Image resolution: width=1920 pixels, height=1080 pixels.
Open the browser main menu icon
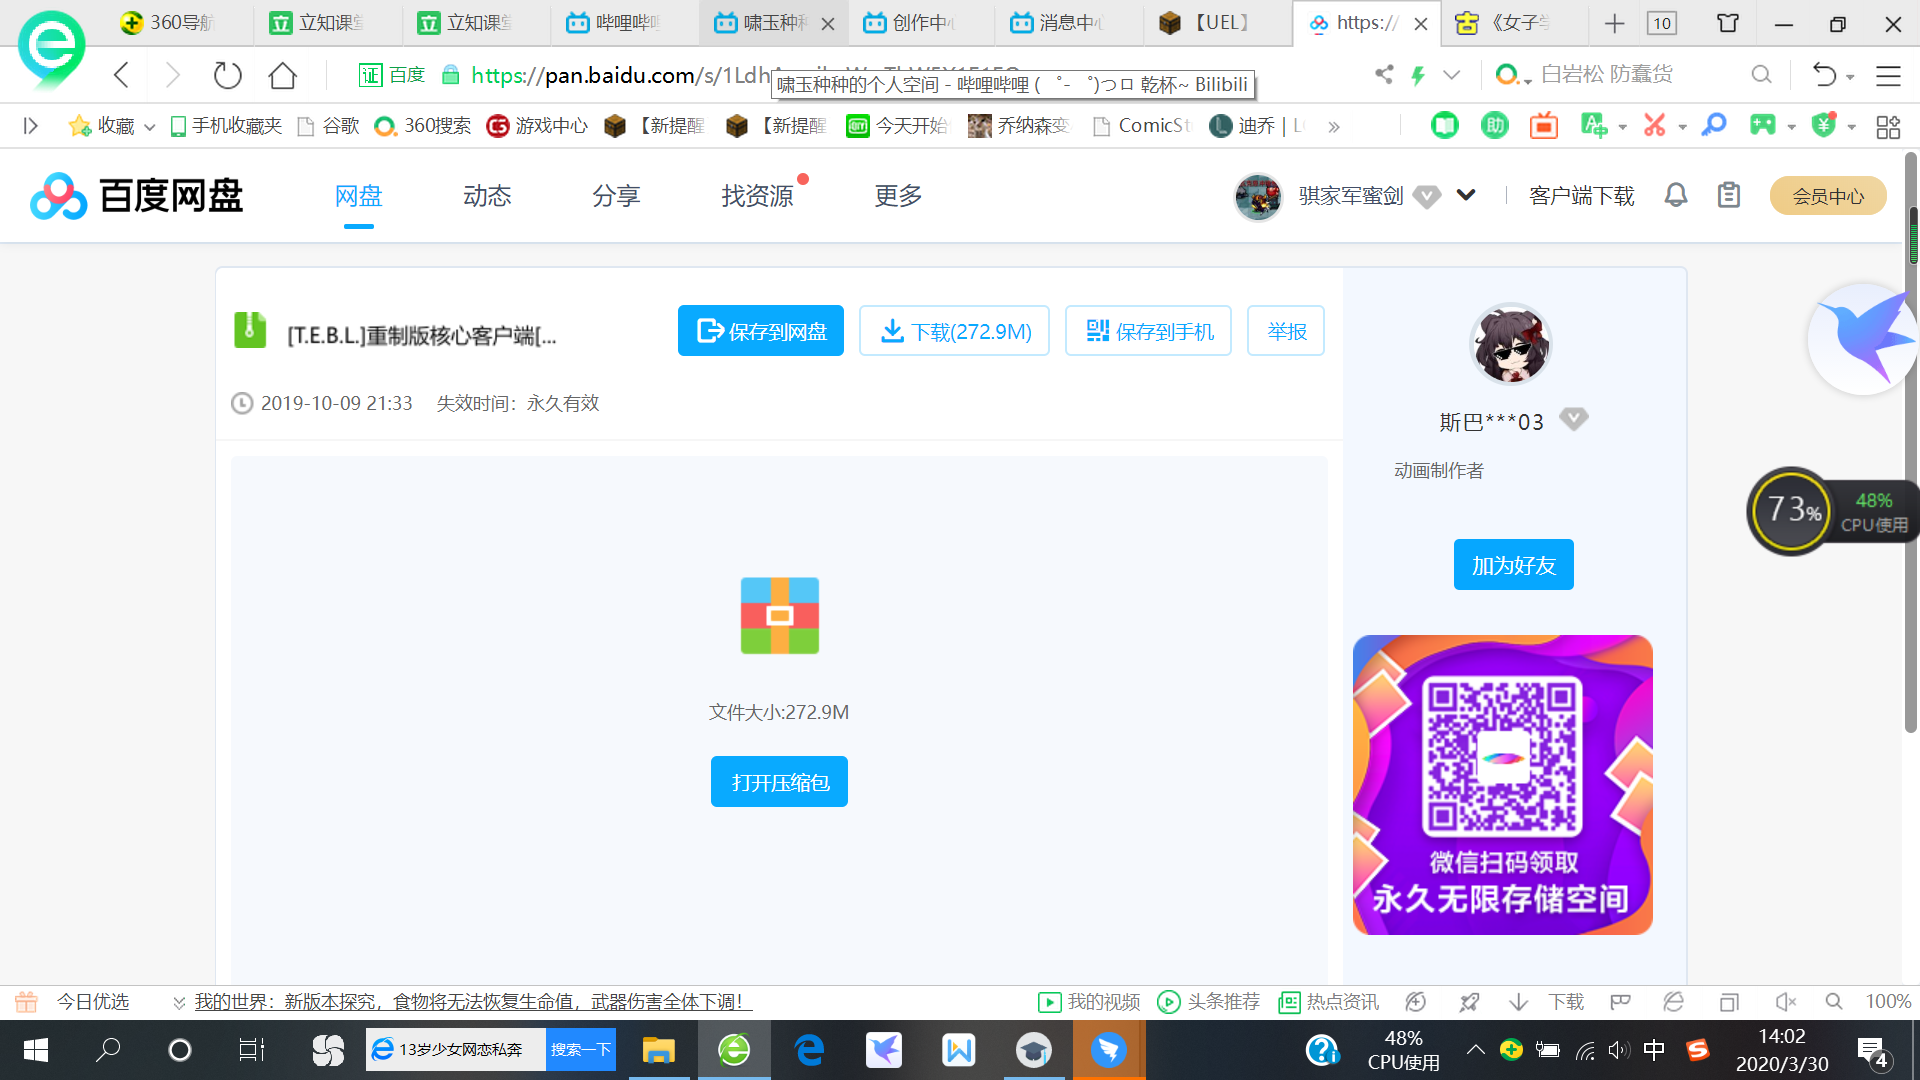pyautogui.click(x=1888, y=75)
